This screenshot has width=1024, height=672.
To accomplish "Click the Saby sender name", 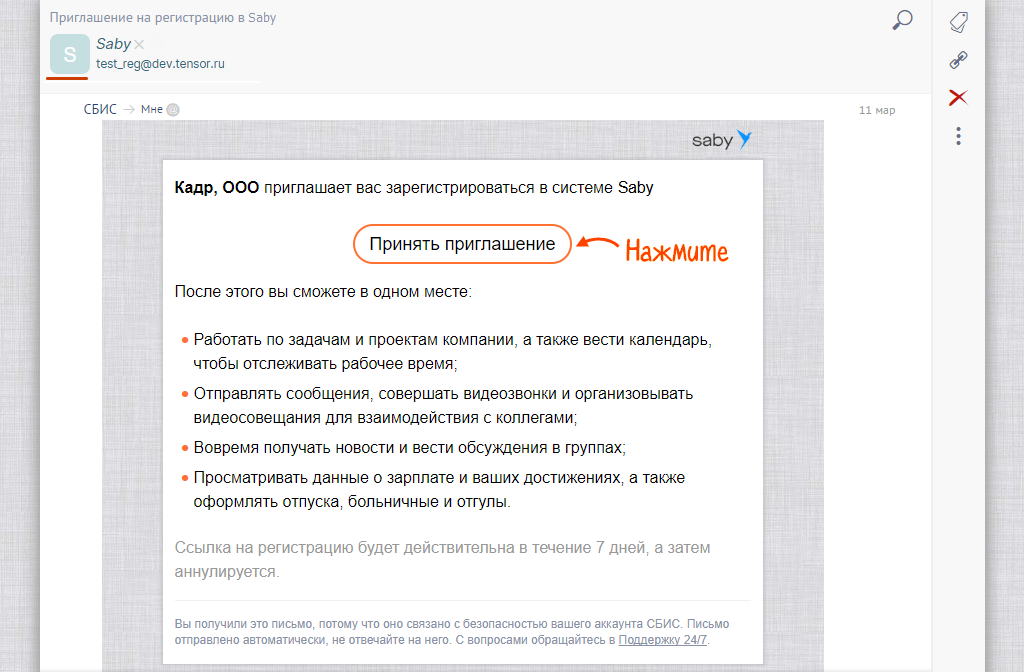I will pyautogui.click(x=113, y=44).
